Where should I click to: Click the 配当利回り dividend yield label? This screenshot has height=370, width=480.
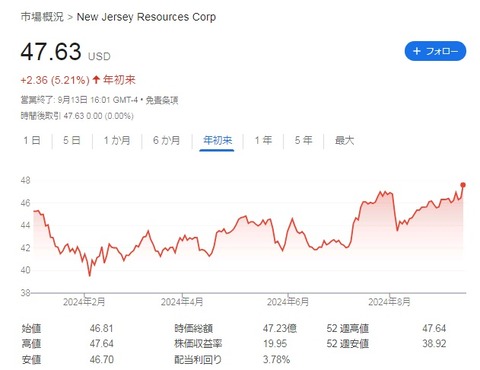click(198, 359)
